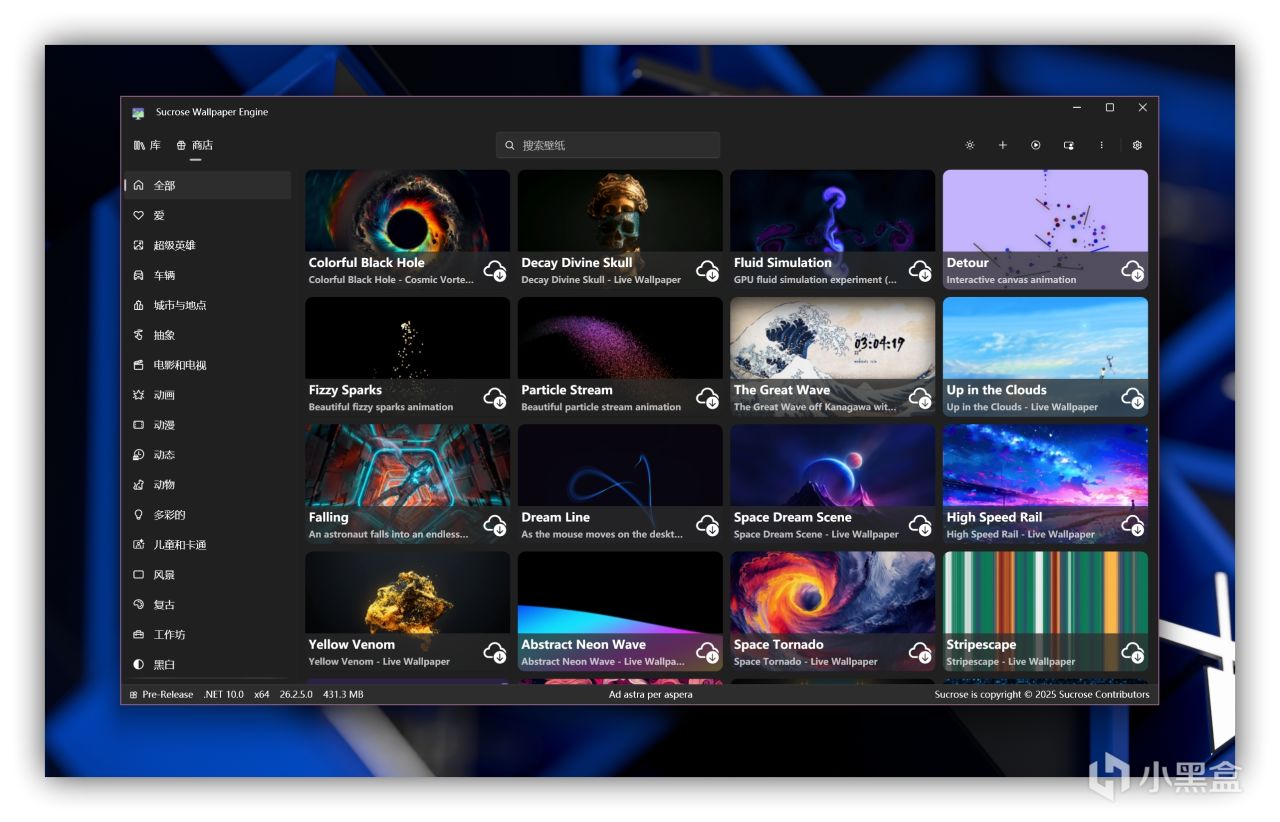Show the 城市与地点 category
1280x822 pixels.
coord(208,305)
